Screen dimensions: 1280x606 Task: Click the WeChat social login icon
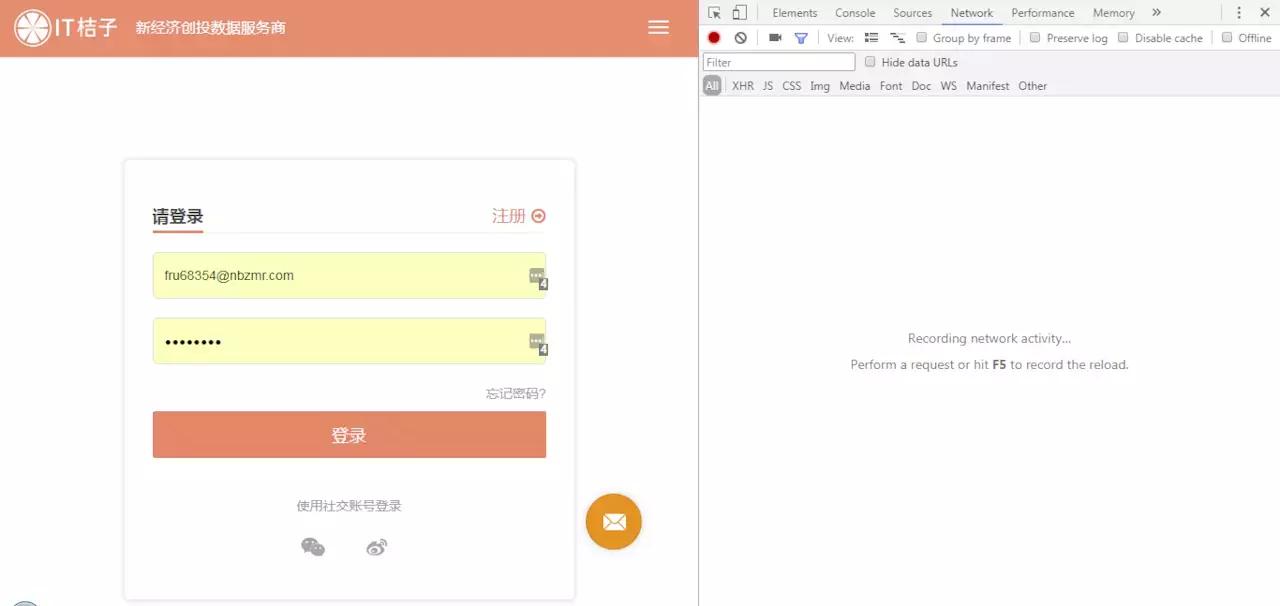click(313, 547)
